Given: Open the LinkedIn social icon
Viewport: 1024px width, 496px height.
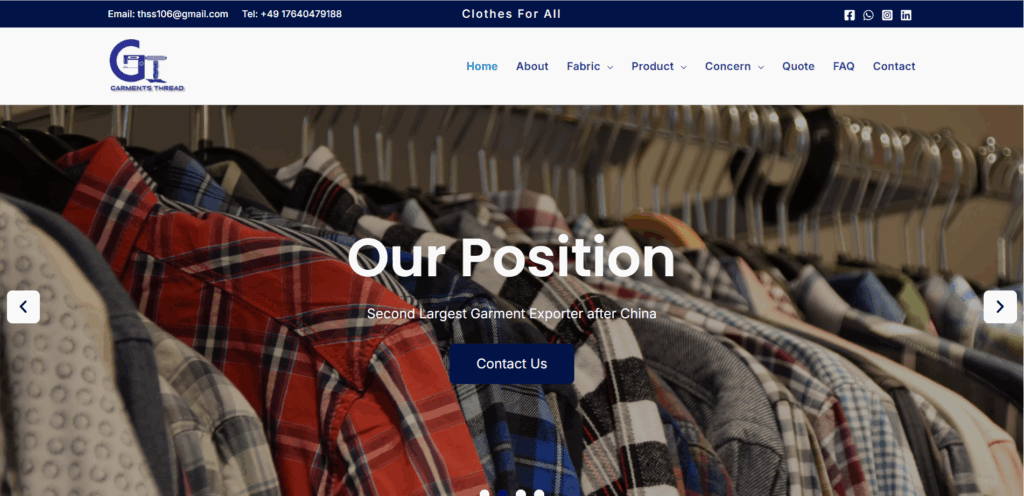Looking at the screenshot, I should point(906,15).
